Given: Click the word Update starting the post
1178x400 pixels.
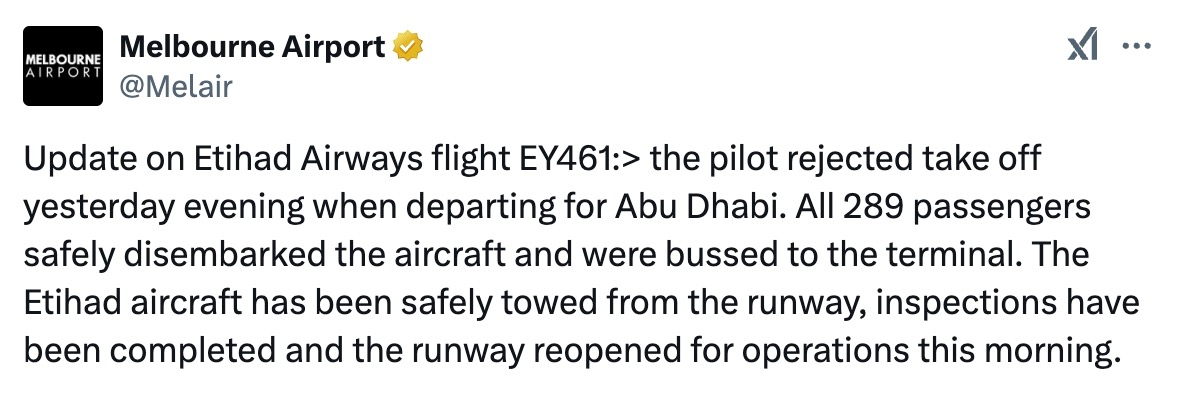Looking at the screenshot, I should [71, 160].
